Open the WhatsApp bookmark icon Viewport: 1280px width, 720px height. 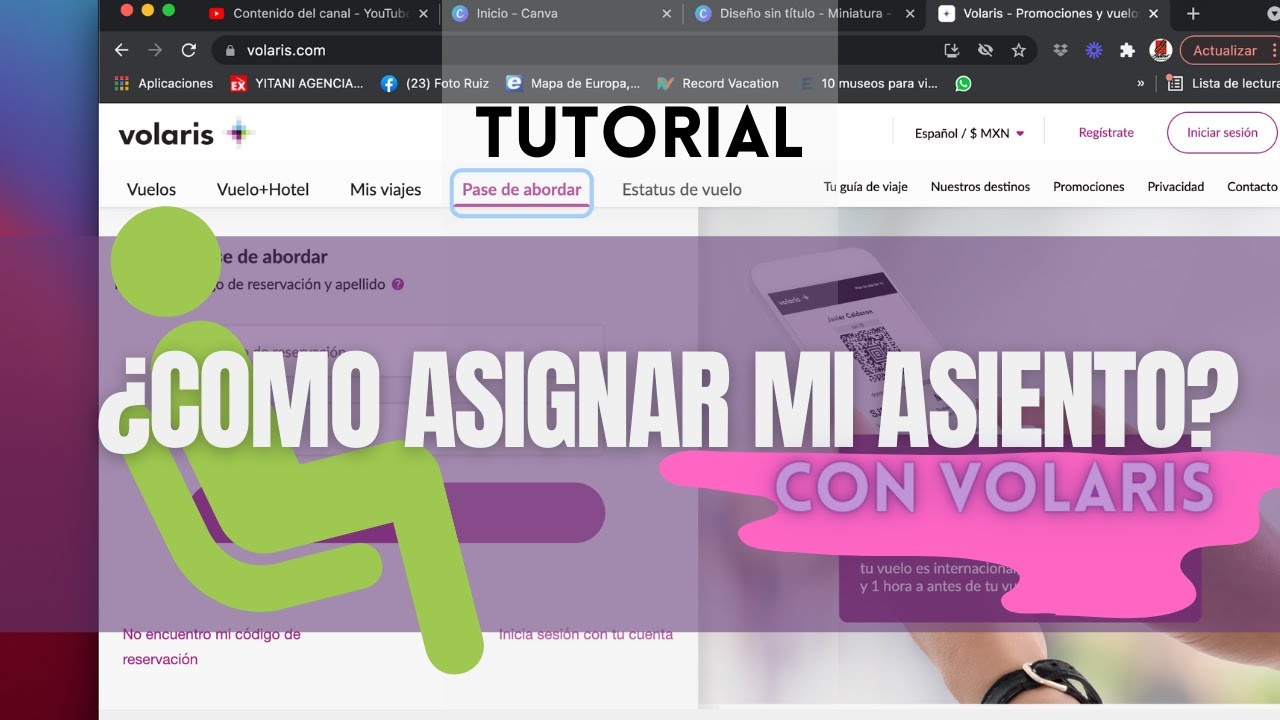tap(963, 84)
